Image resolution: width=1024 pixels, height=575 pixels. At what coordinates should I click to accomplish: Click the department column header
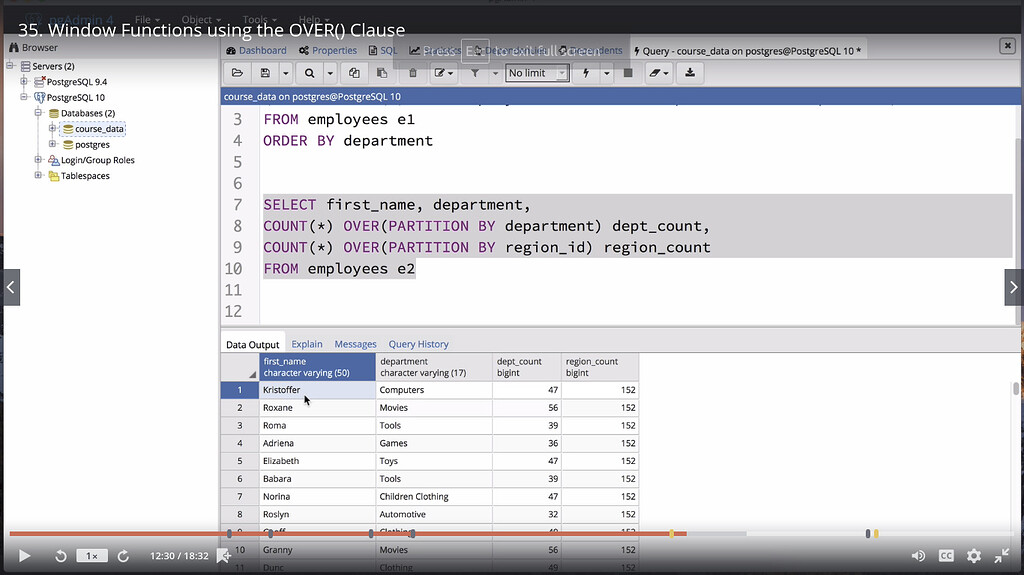[x=434, y=367]
